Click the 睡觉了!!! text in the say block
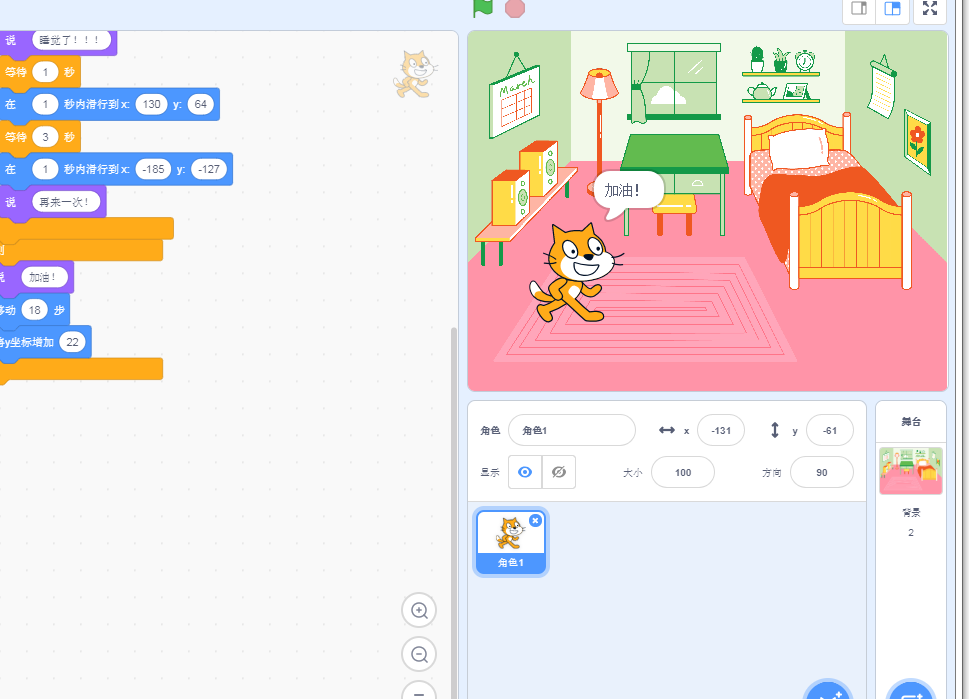This screenshot has width=969, height=699. [x=71, y=40]
